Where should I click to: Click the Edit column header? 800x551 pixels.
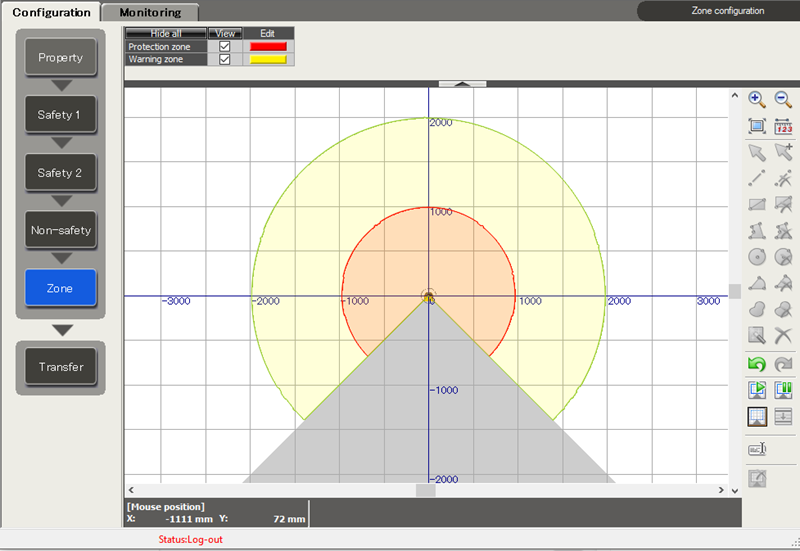coord(268,33)
